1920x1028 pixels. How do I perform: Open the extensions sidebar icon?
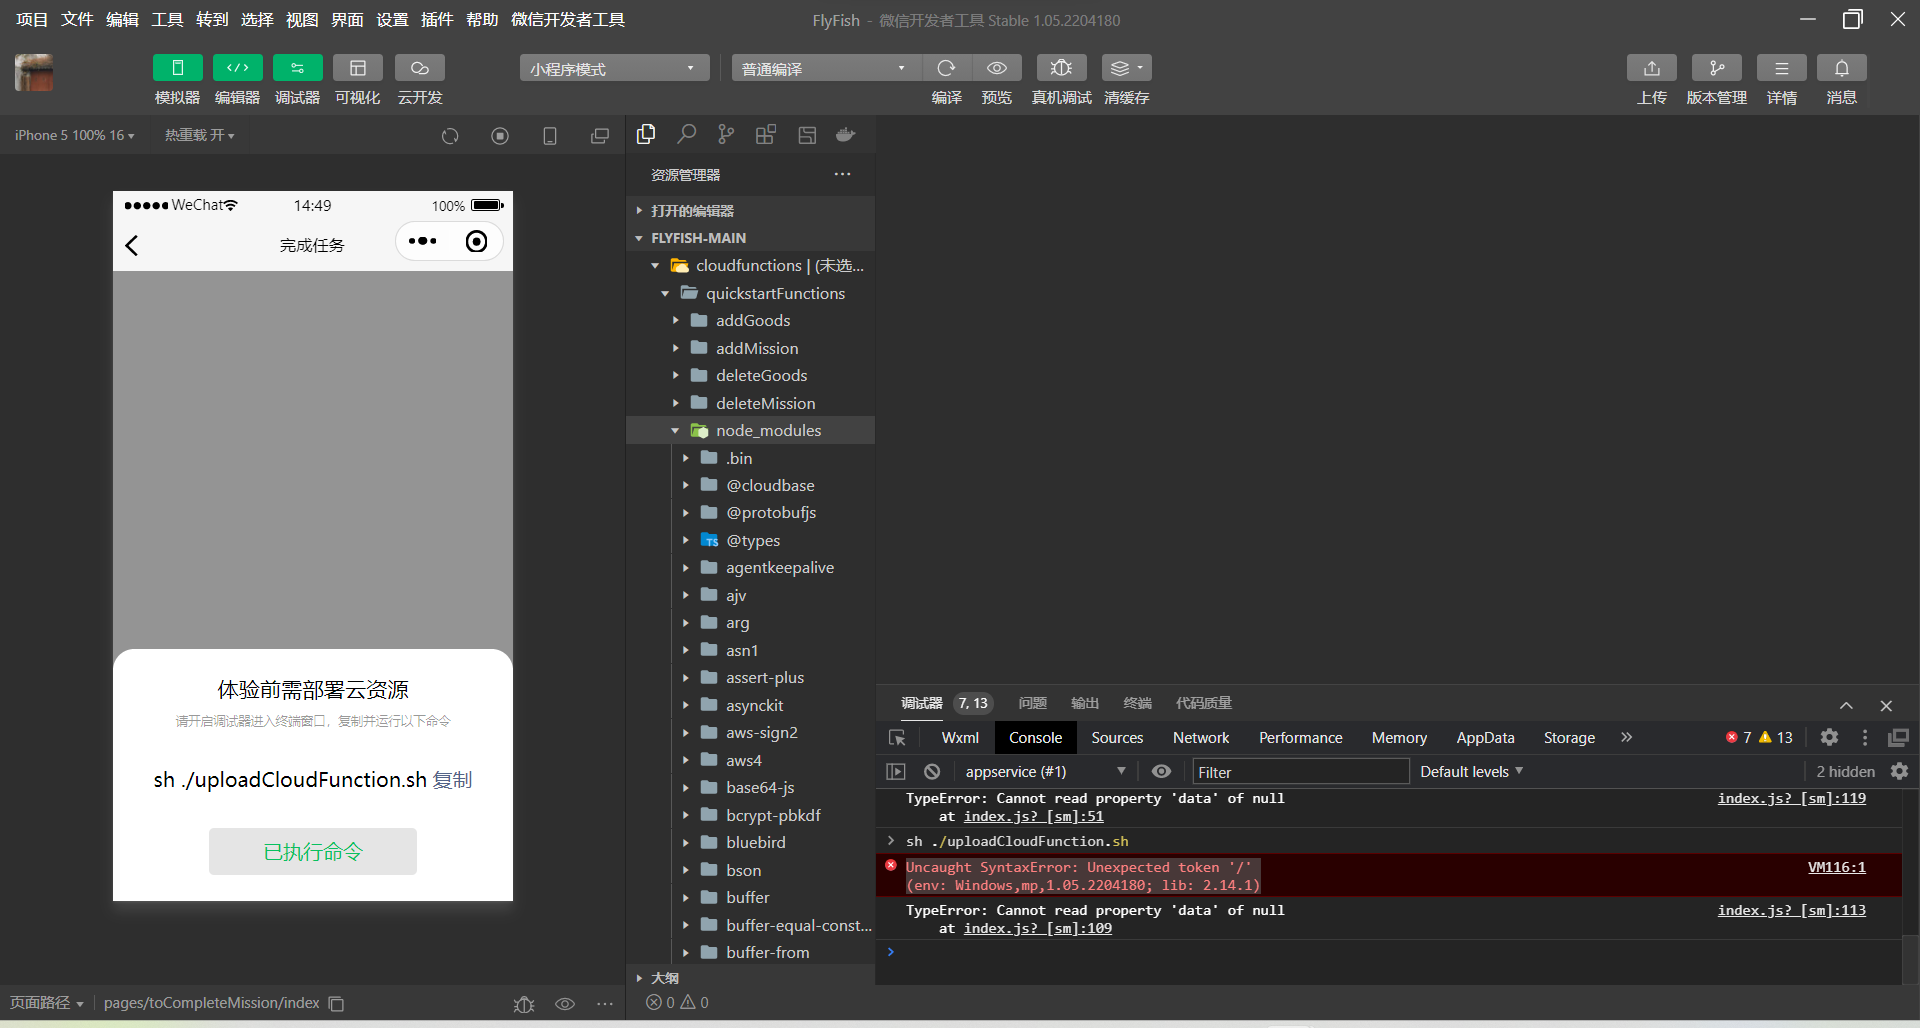coord(766,134)
